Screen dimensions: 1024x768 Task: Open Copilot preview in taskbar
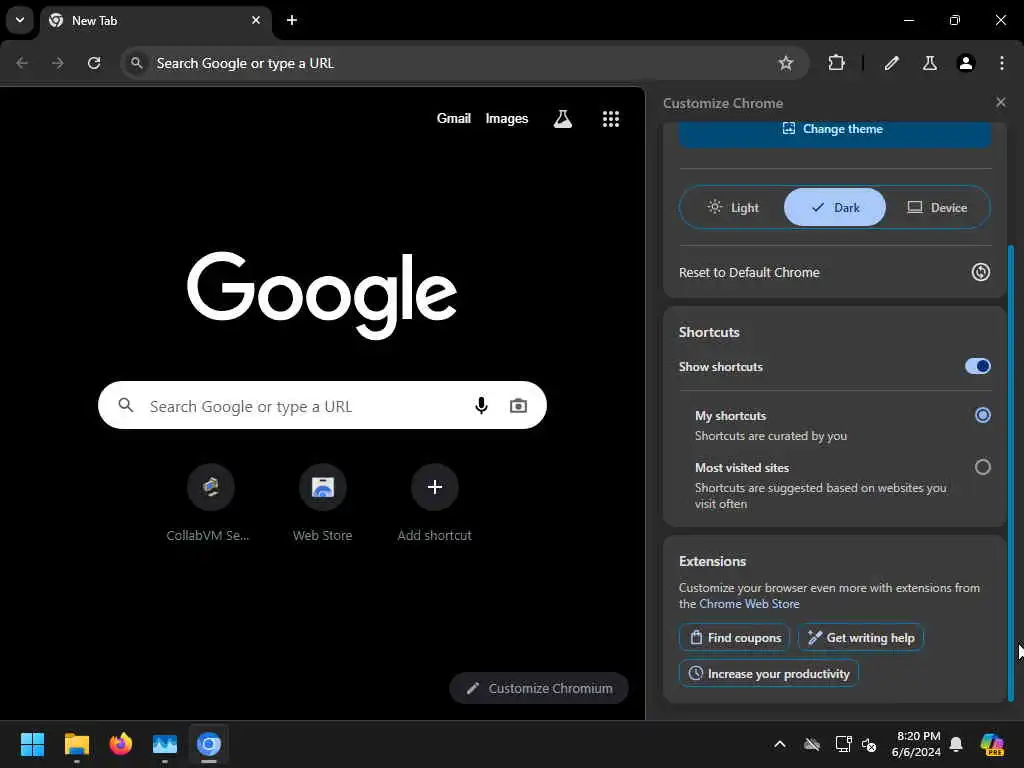click(x=992, y=744)
